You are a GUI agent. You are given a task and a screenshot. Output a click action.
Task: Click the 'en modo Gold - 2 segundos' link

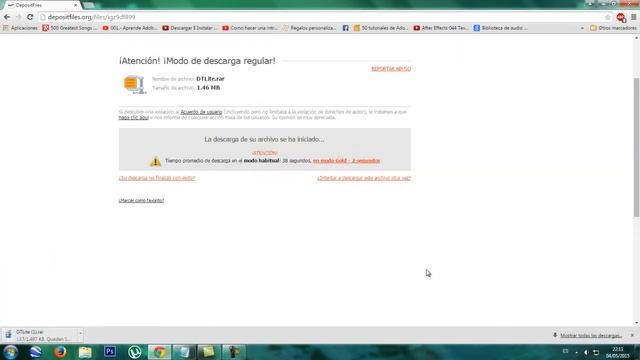[346, 161]
